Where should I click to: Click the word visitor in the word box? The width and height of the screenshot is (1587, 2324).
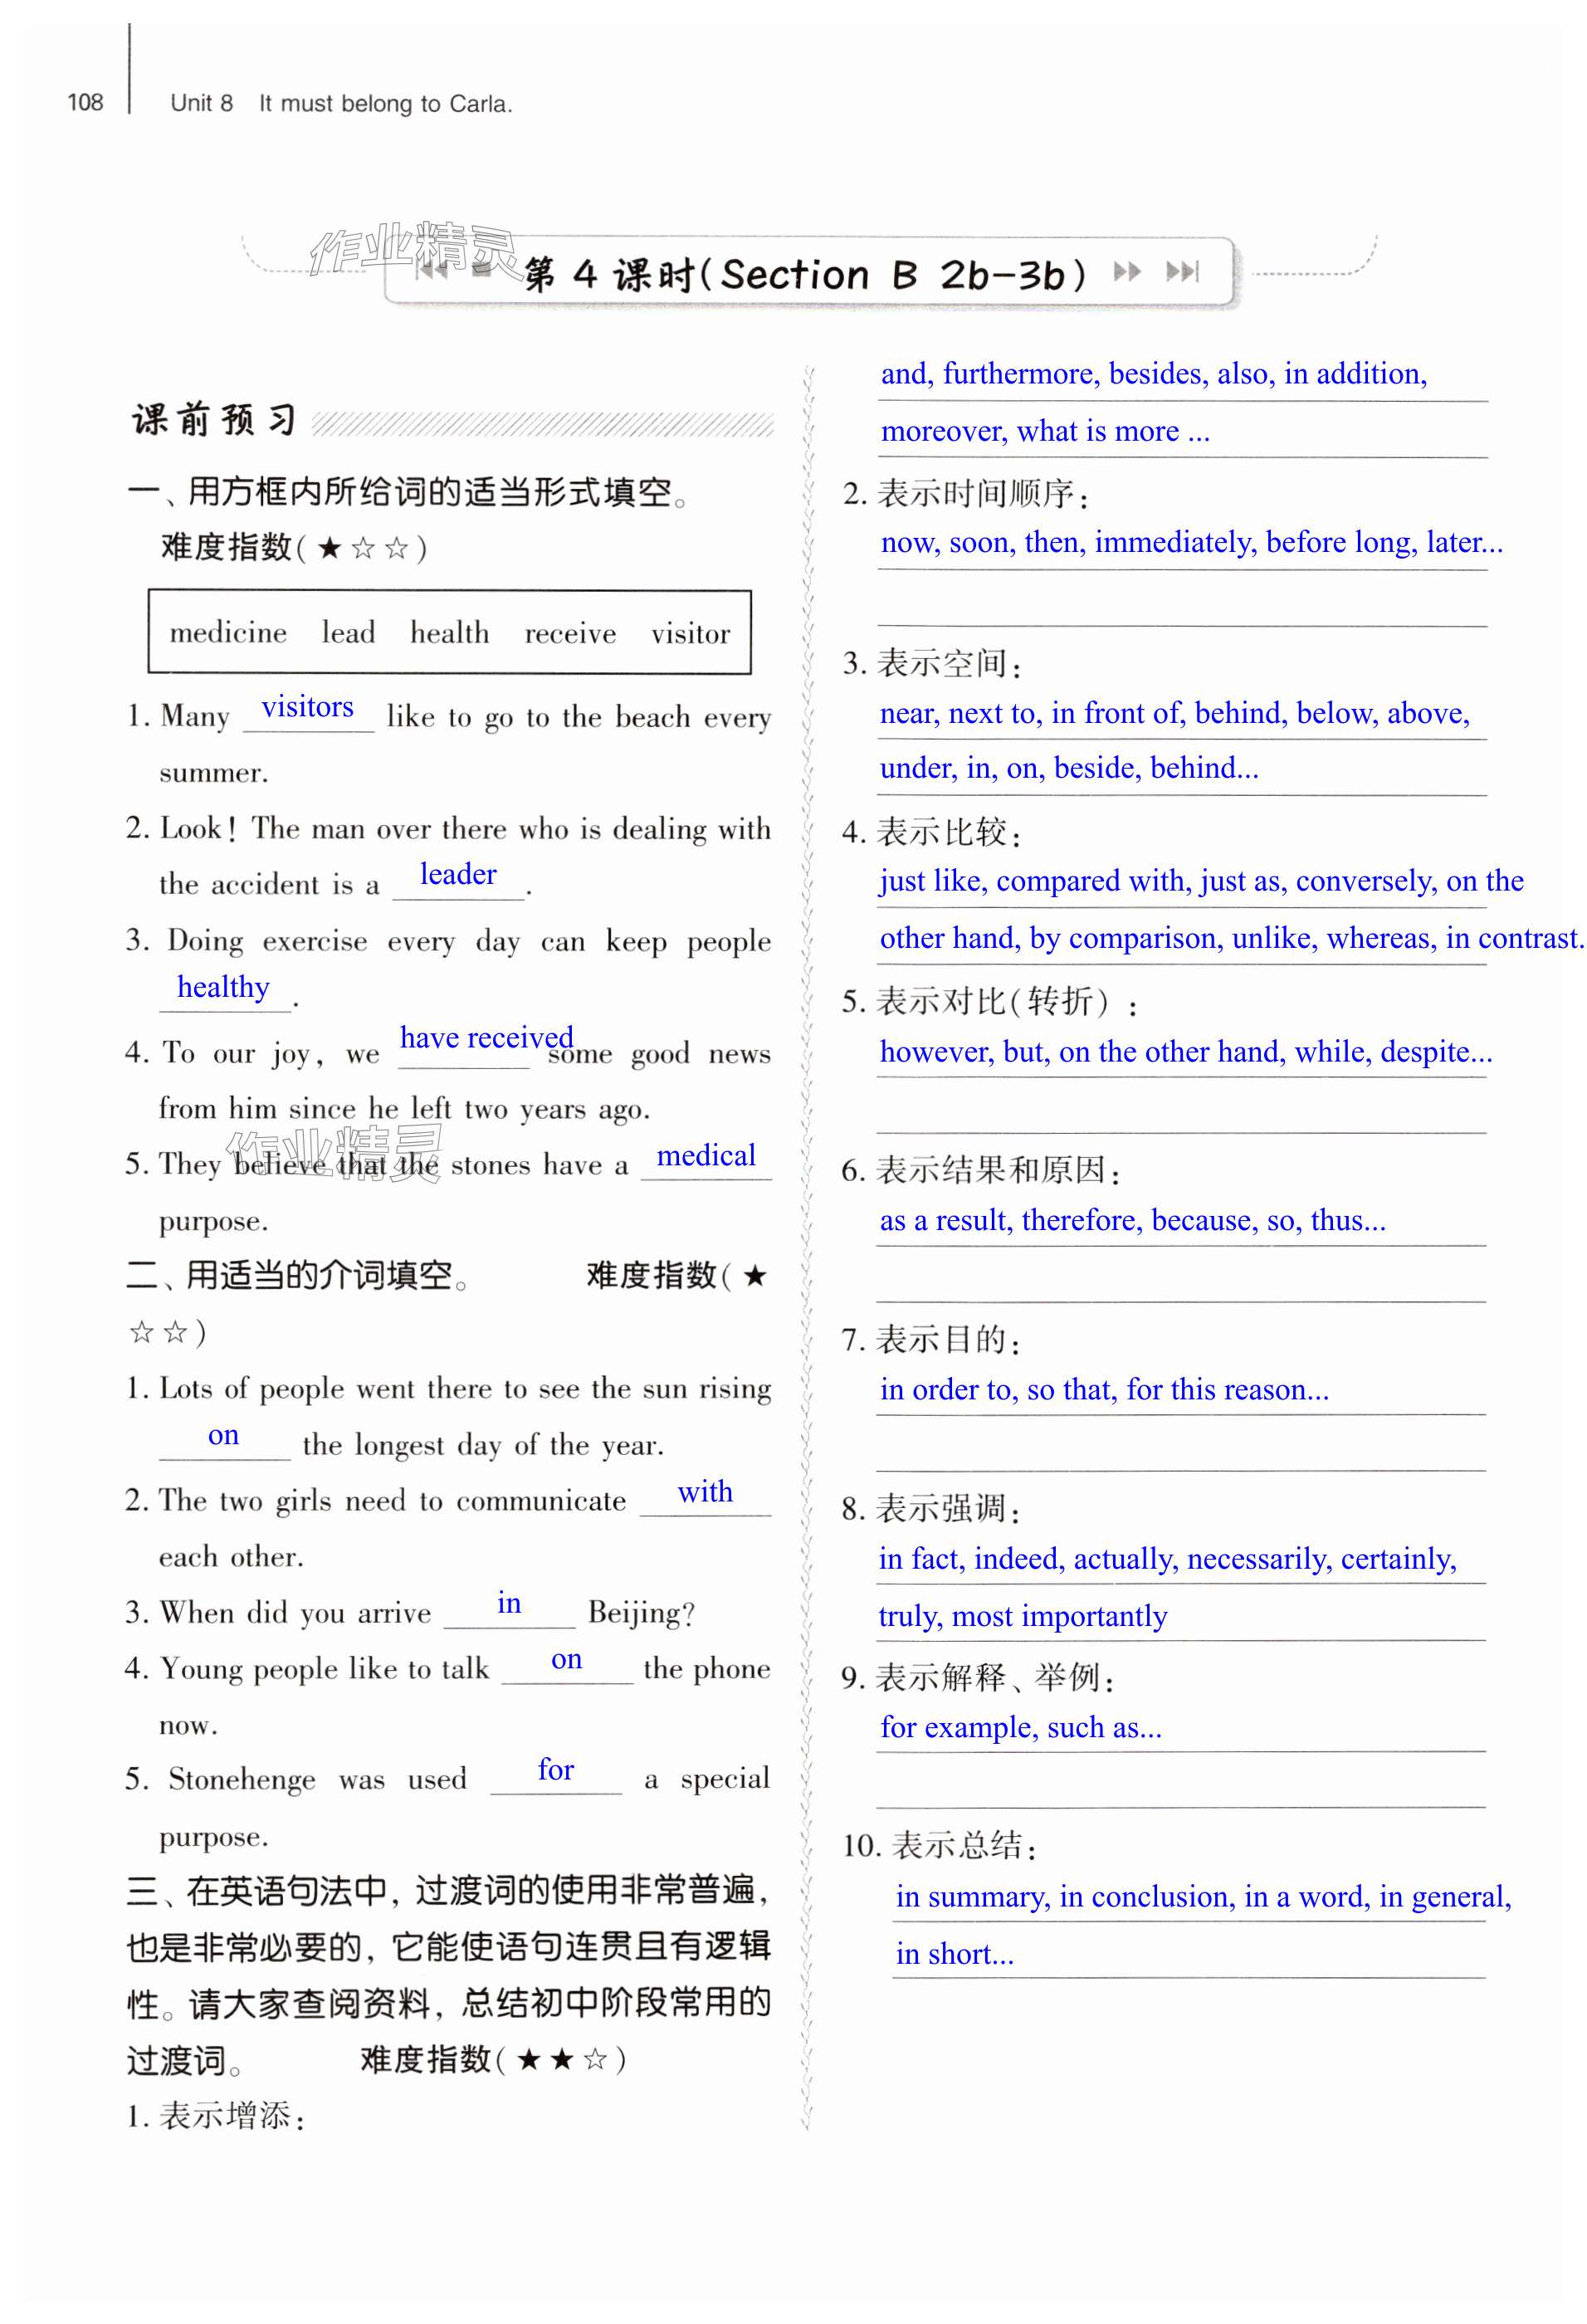point(690,634)
